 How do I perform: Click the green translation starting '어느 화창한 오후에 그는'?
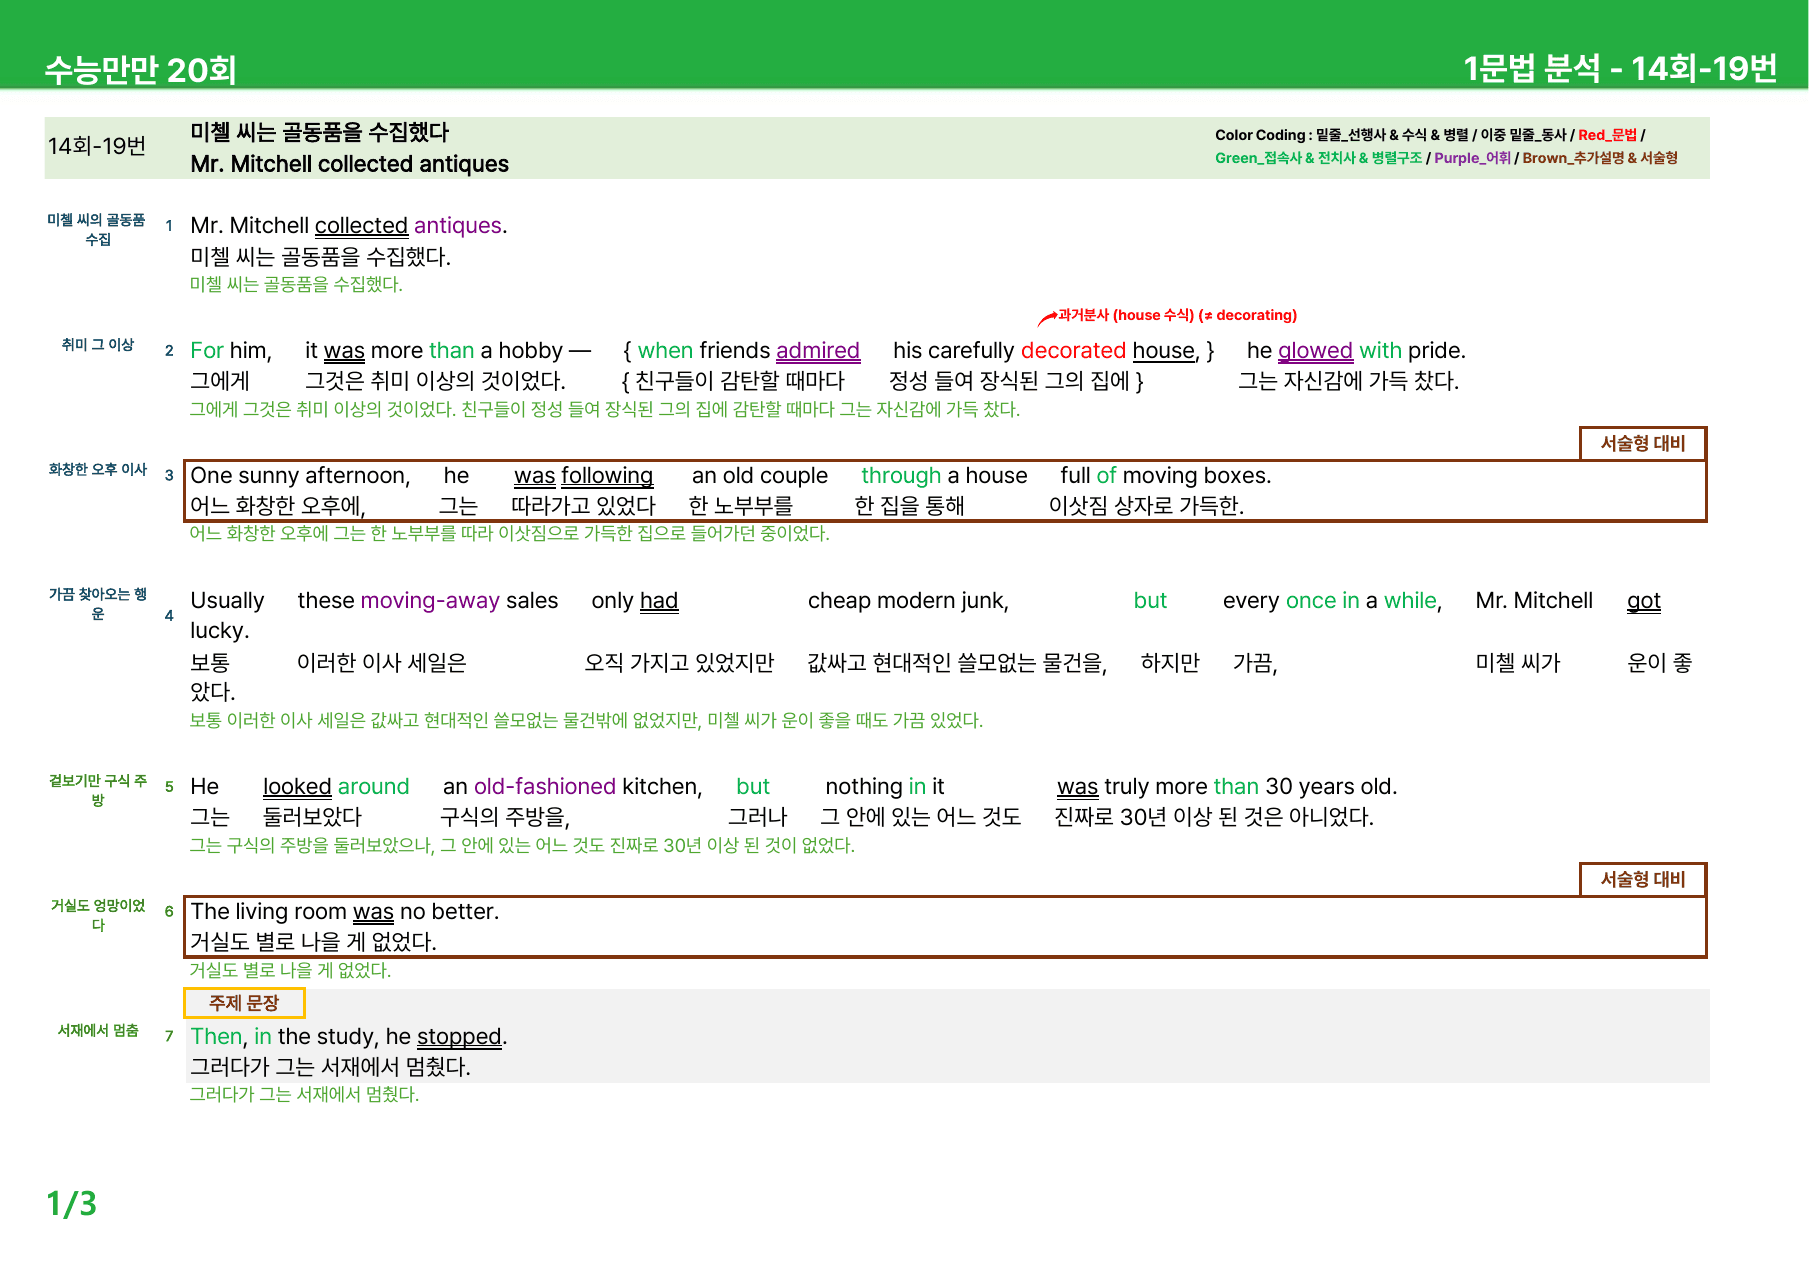510,533
